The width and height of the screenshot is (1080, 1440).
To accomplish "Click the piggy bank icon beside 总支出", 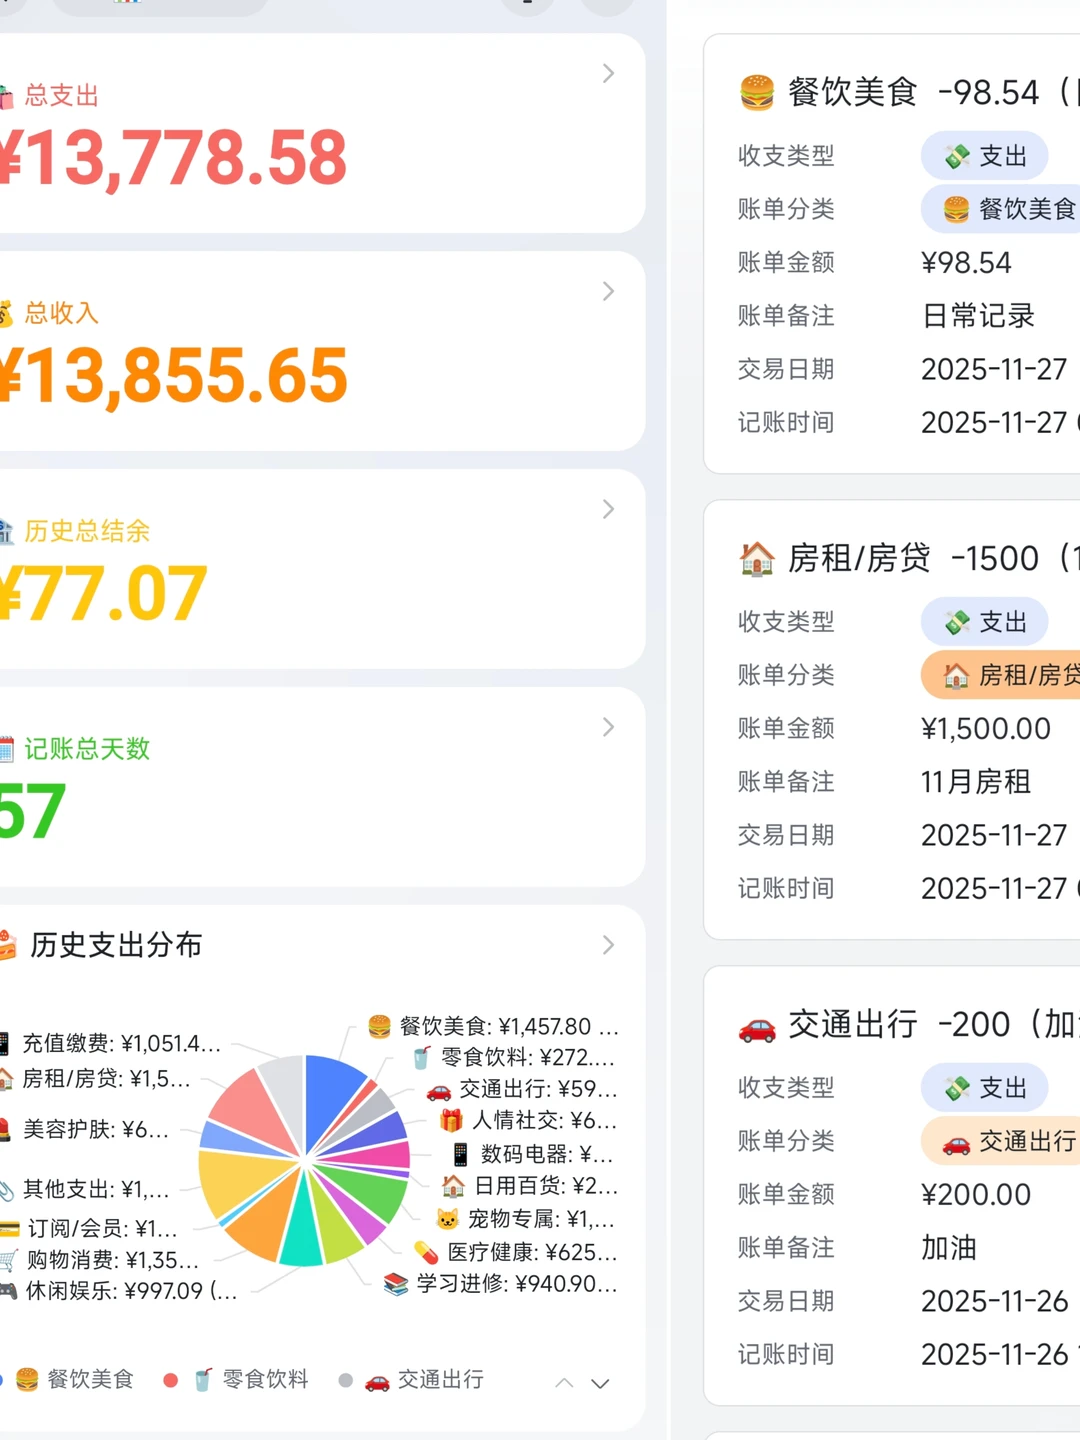I will (8, 95).
